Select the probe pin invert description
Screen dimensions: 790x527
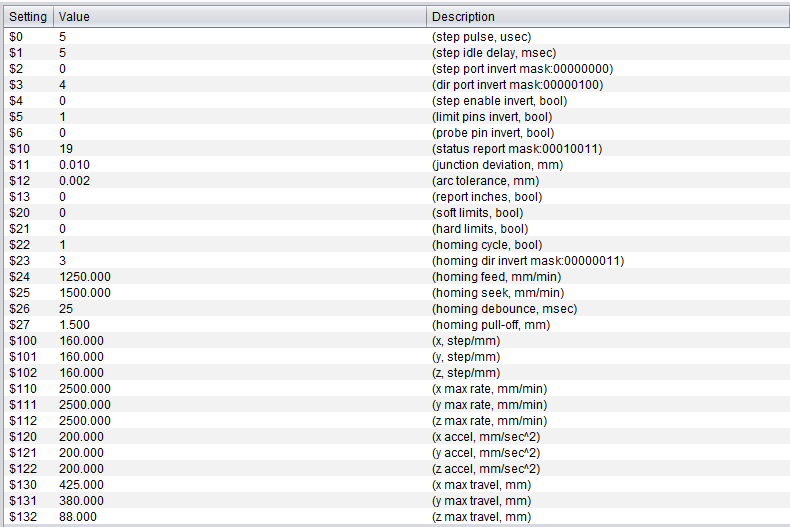493,133
